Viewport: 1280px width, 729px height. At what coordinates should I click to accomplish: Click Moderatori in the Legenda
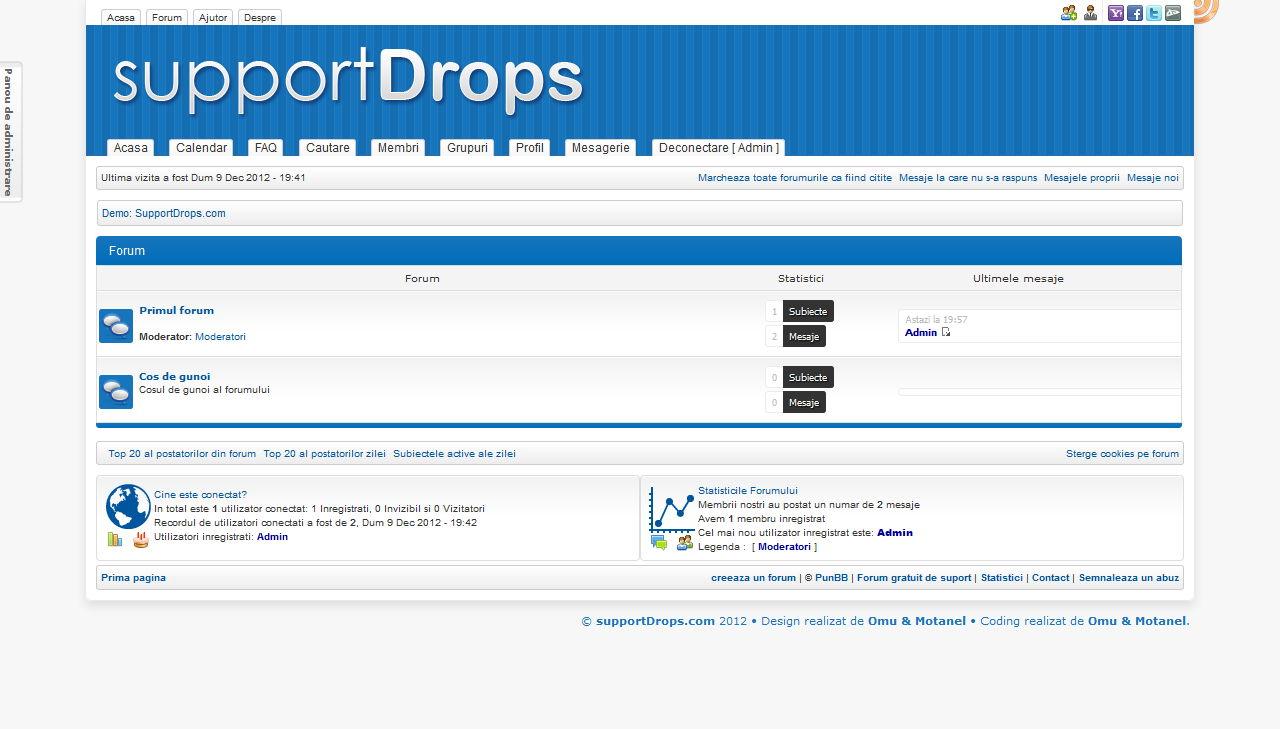pos(785,547)
